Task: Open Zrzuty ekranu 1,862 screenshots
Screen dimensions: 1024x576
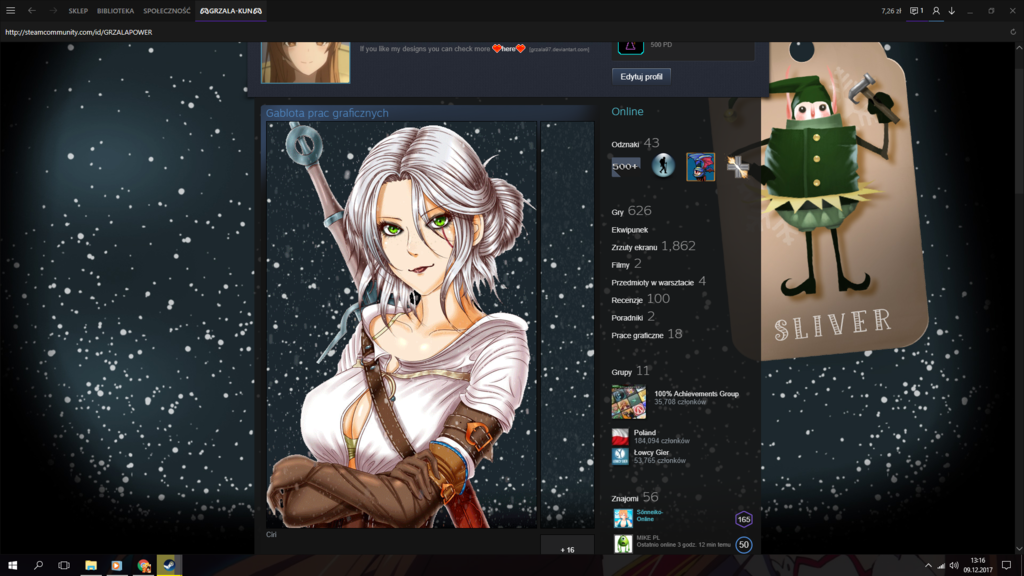Action: (654, 246)
